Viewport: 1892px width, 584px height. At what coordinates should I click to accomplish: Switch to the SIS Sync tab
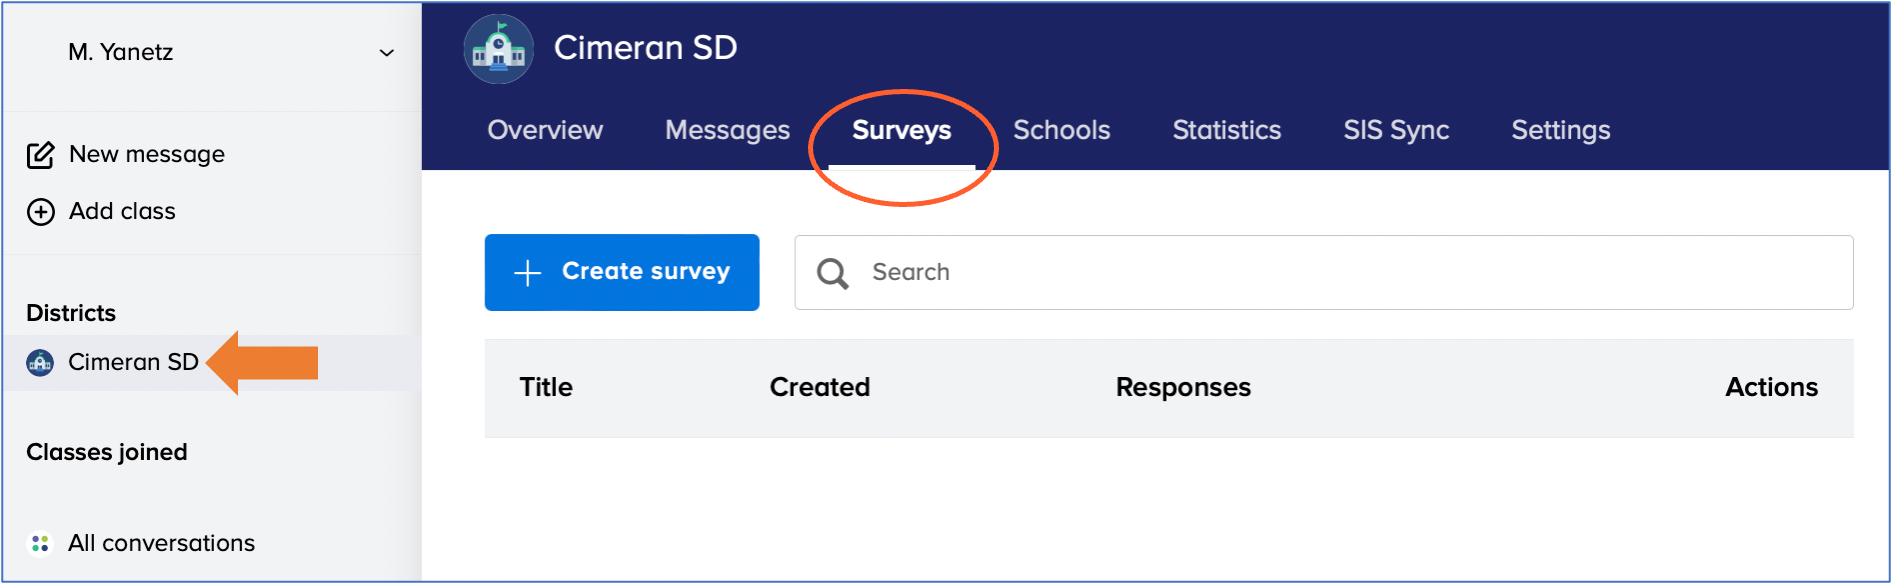click(1396, 131)
